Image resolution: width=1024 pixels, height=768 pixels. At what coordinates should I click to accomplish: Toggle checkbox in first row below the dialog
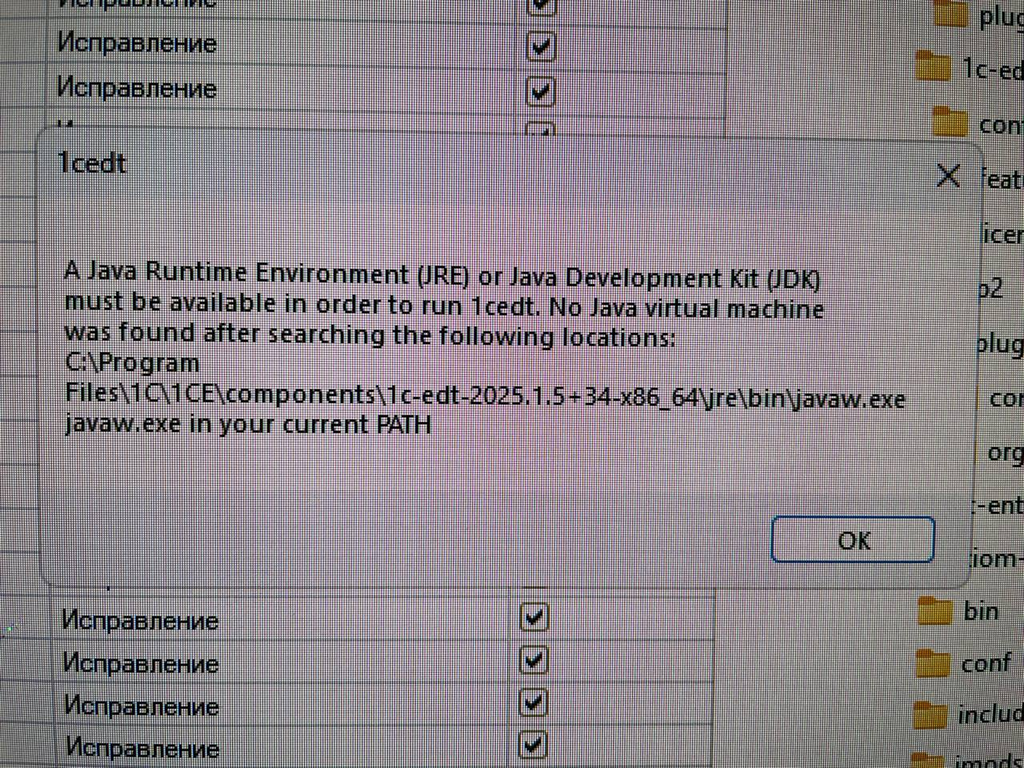[x=535, y=619]
